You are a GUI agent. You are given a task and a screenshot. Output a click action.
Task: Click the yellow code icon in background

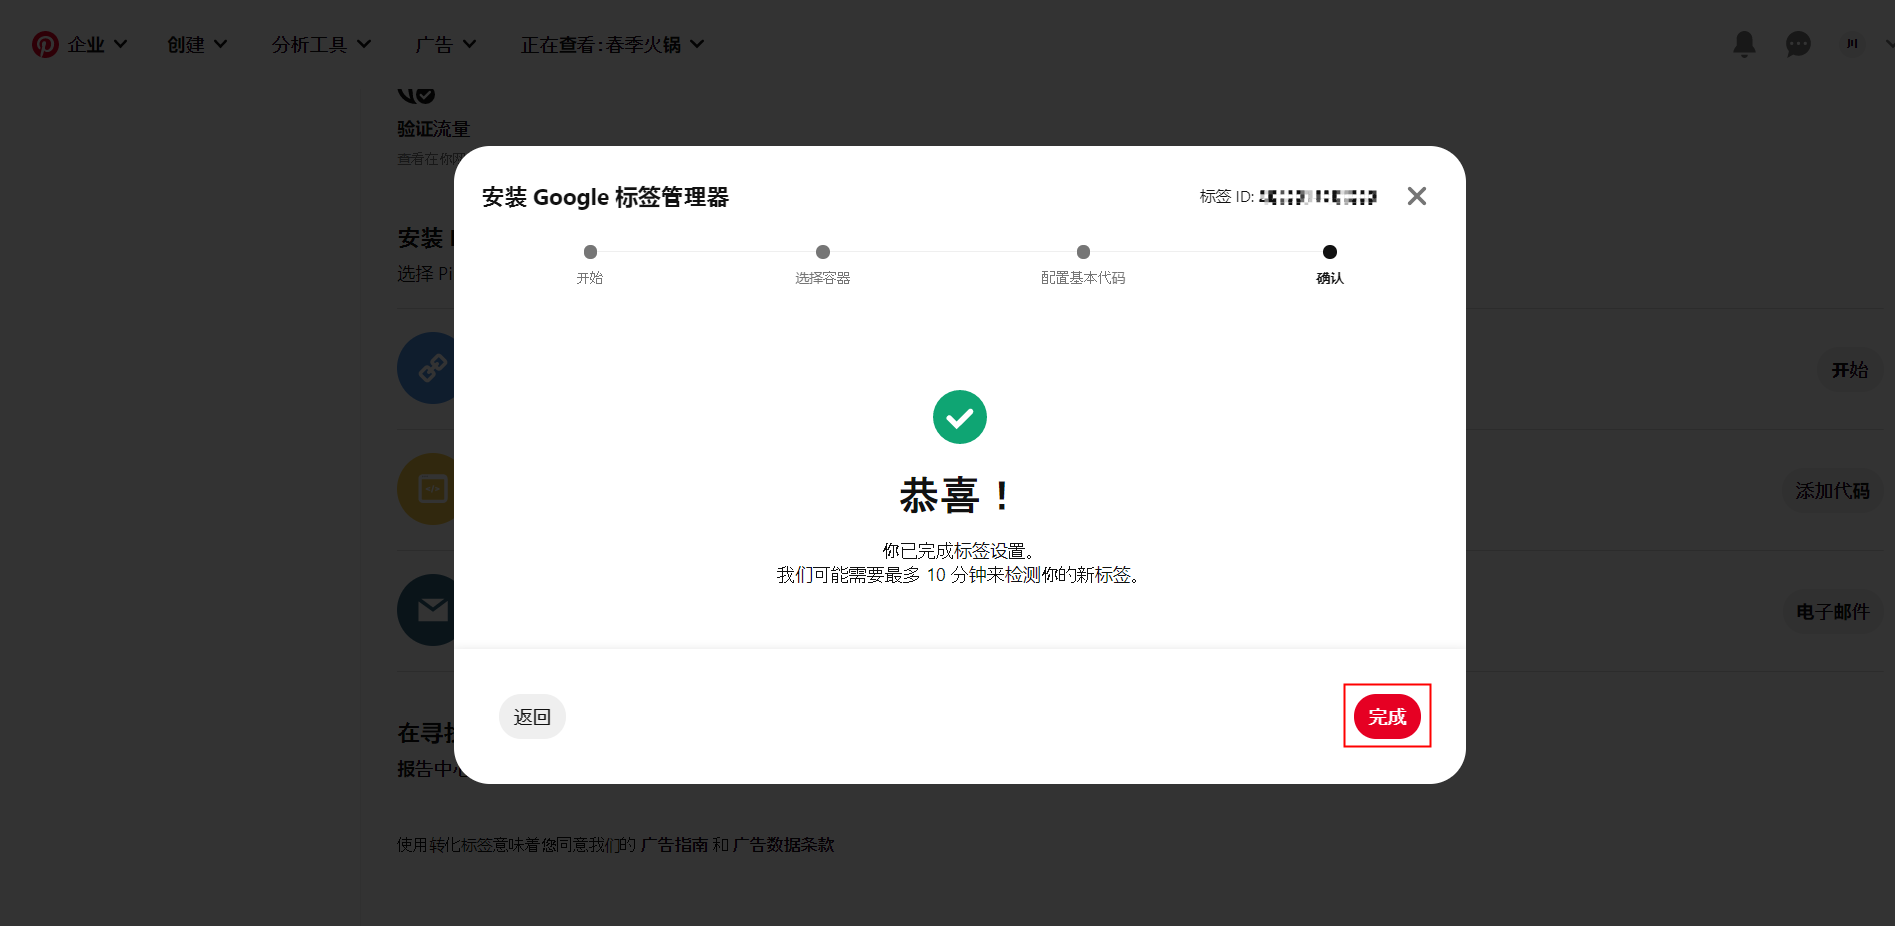coord(427,489)
